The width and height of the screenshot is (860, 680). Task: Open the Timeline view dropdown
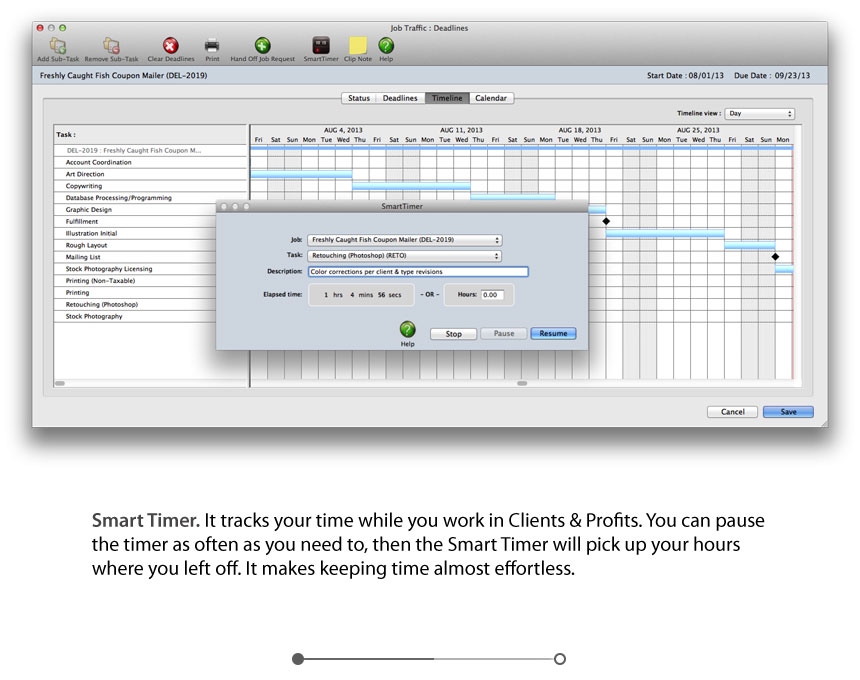[759, 114]
